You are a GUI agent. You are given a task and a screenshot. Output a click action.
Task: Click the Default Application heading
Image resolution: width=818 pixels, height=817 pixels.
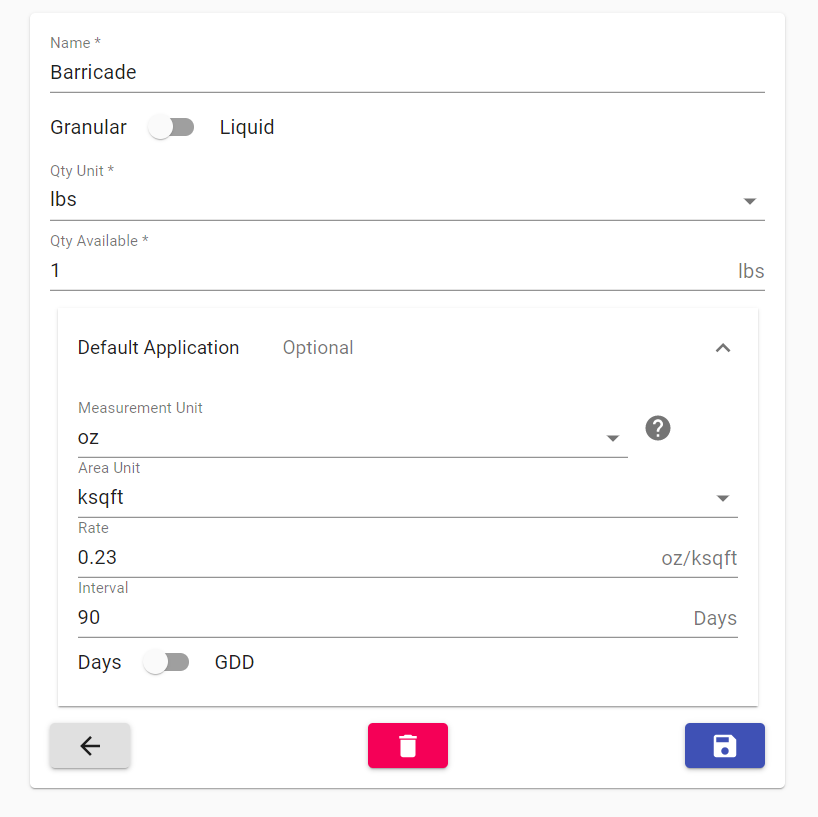click(x=159, y=347)
